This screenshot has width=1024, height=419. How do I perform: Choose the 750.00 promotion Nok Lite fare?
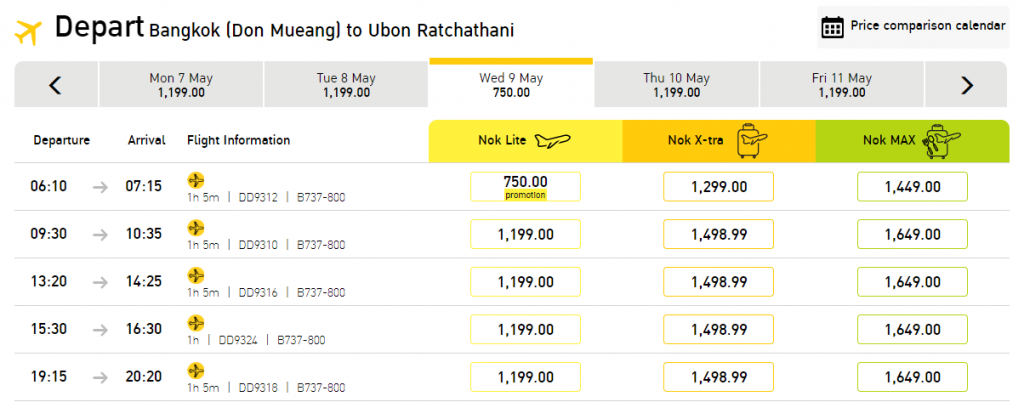pyautogui.click(x=525, y=187)
